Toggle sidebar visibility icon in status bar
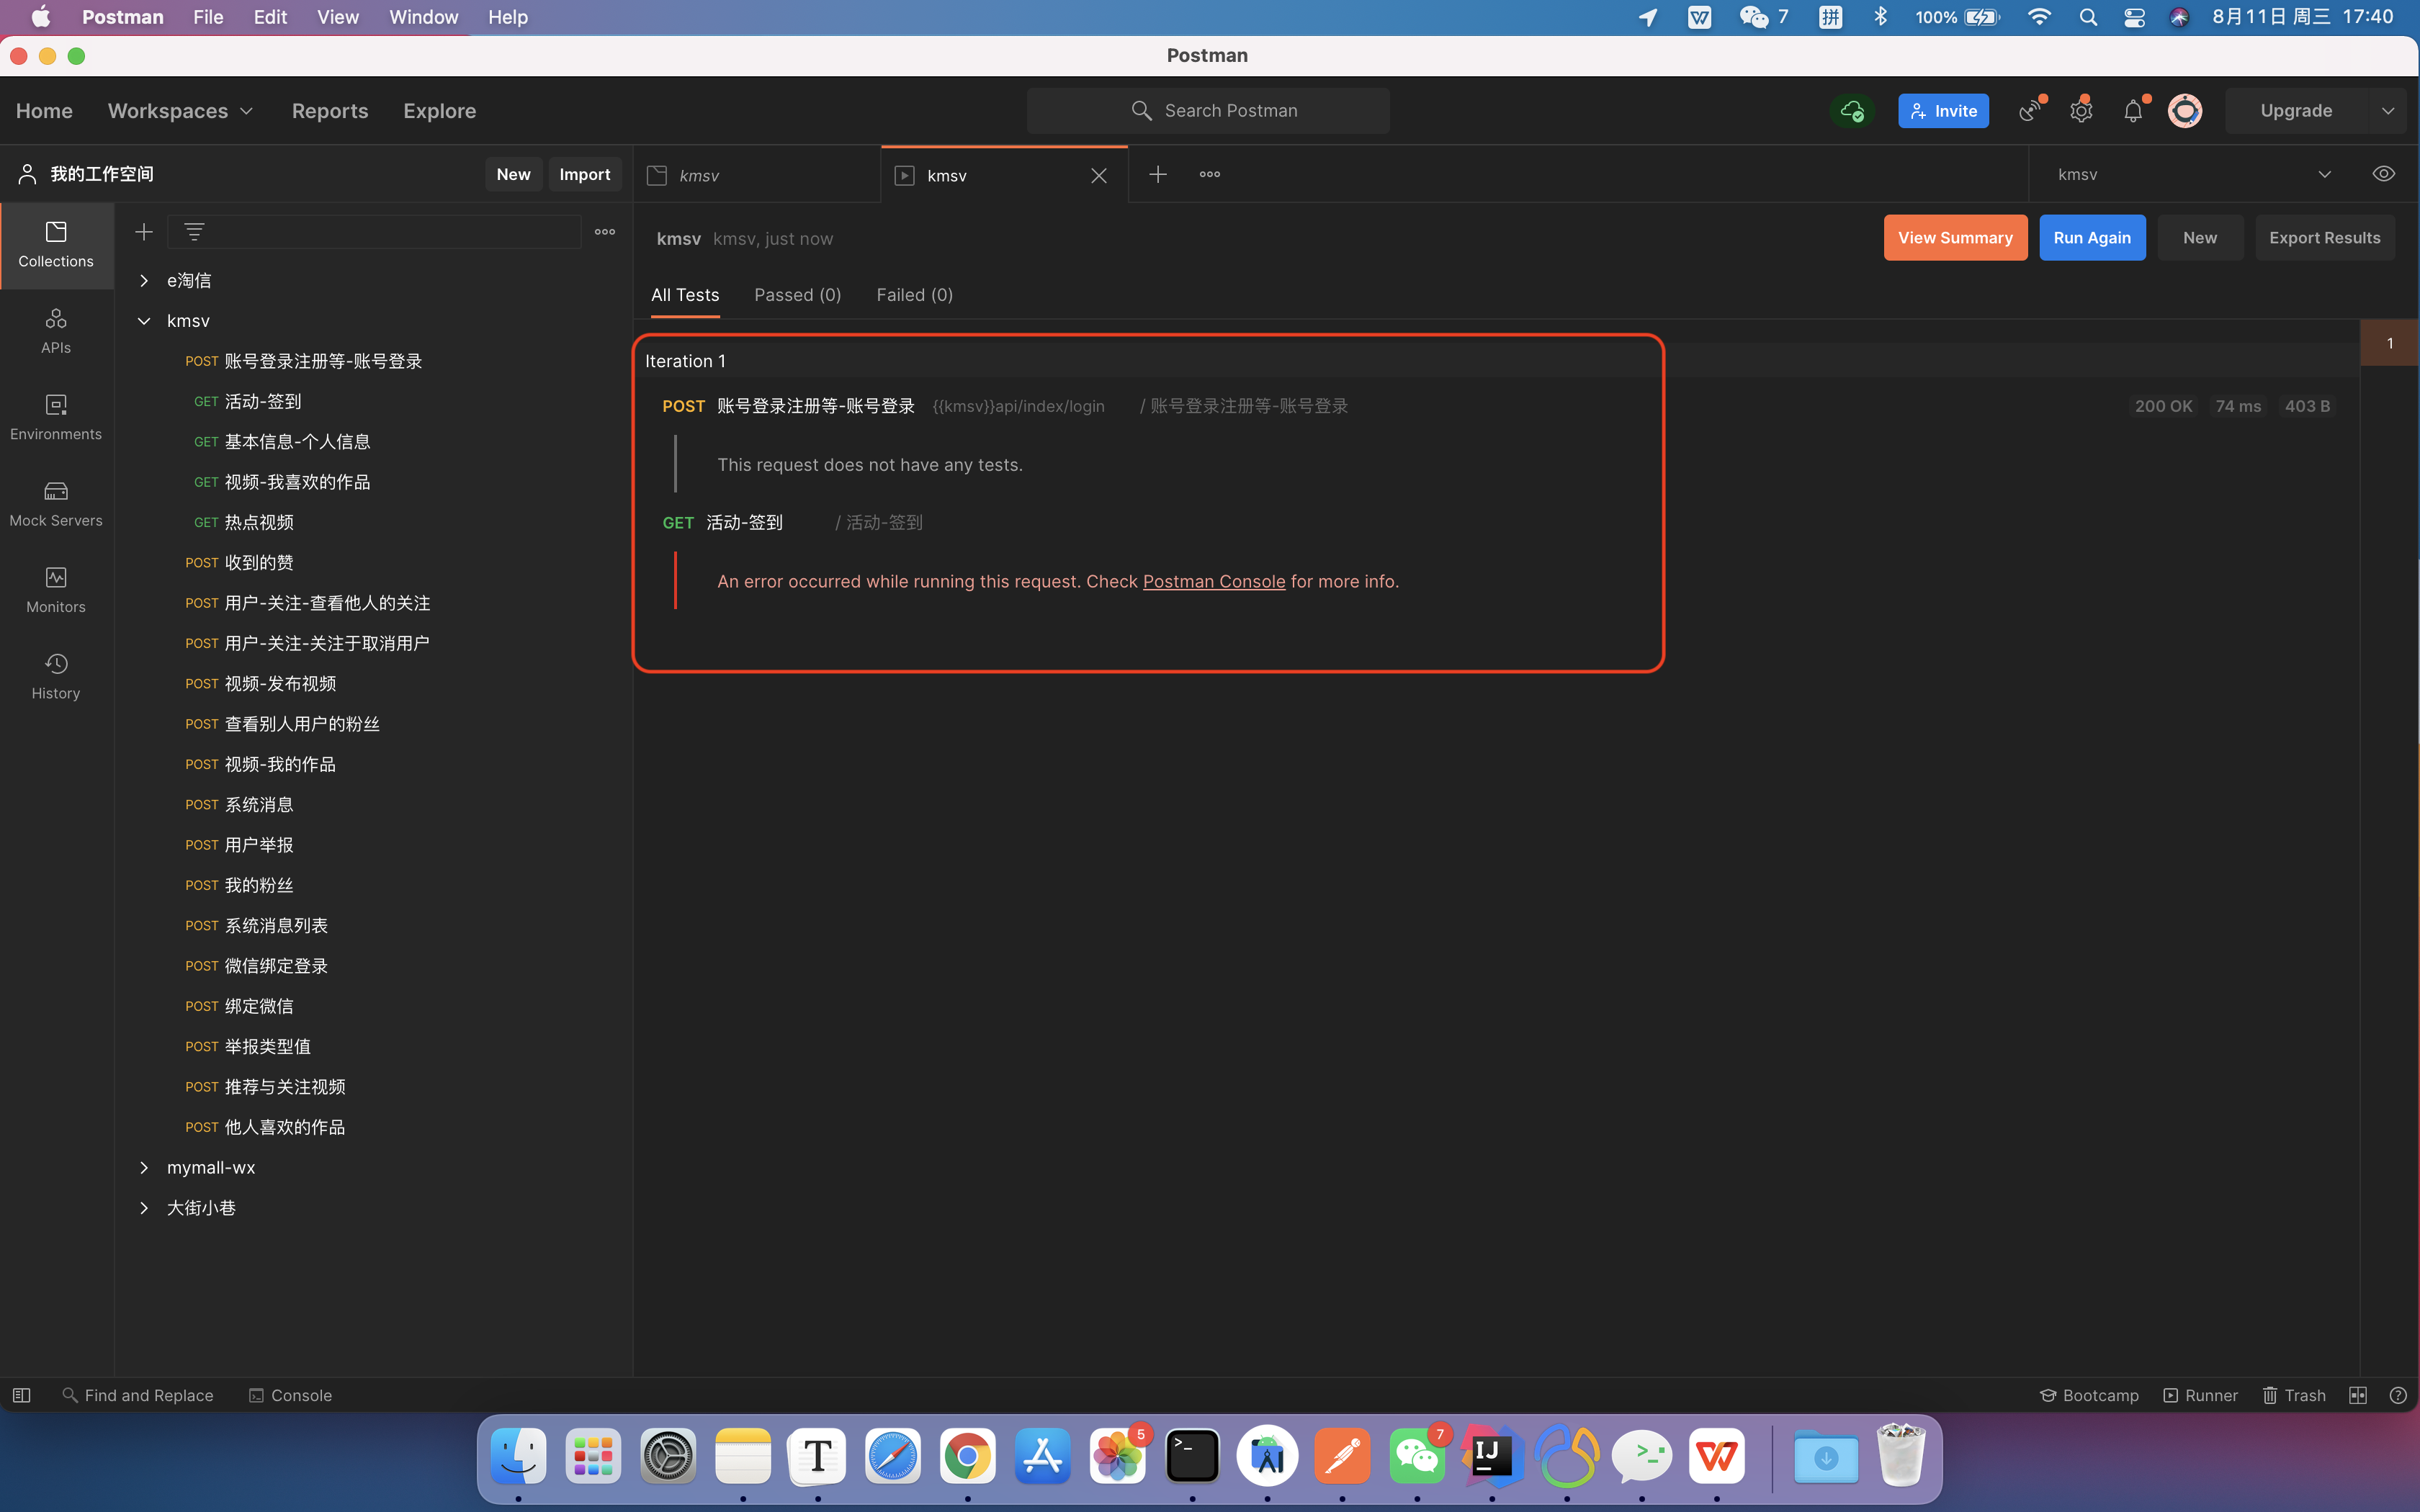Viewport: 2420px width, 1512px height. tap(21, 1395)
